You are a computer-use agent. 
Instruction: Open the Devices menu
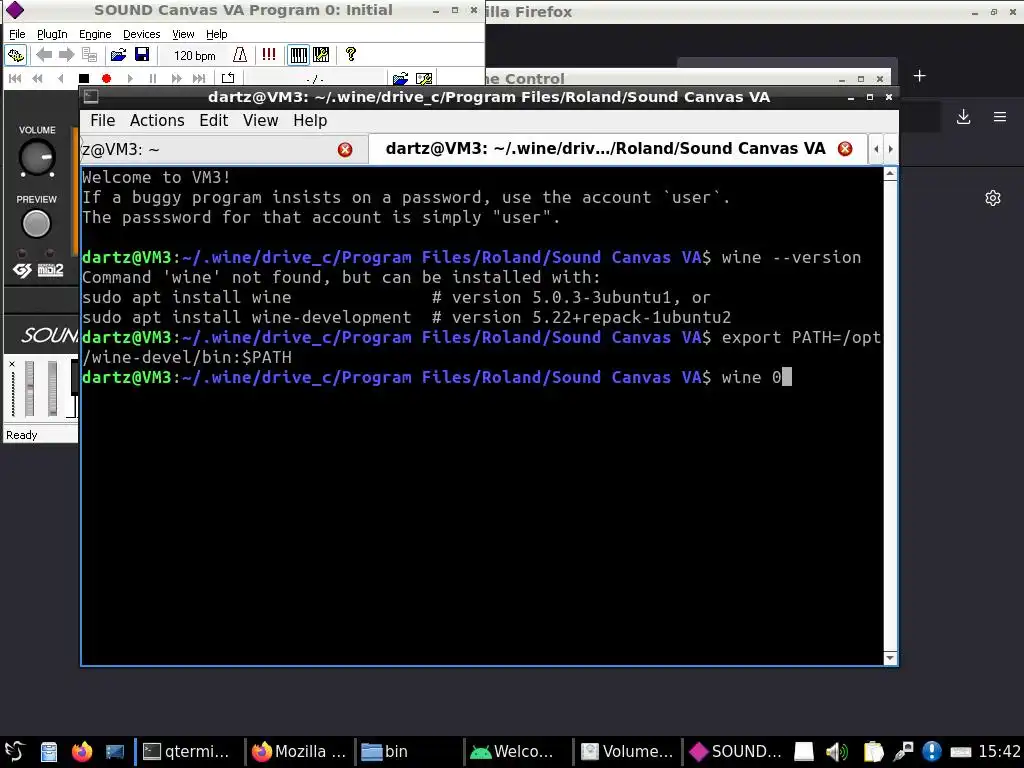(x=142, y=34)
